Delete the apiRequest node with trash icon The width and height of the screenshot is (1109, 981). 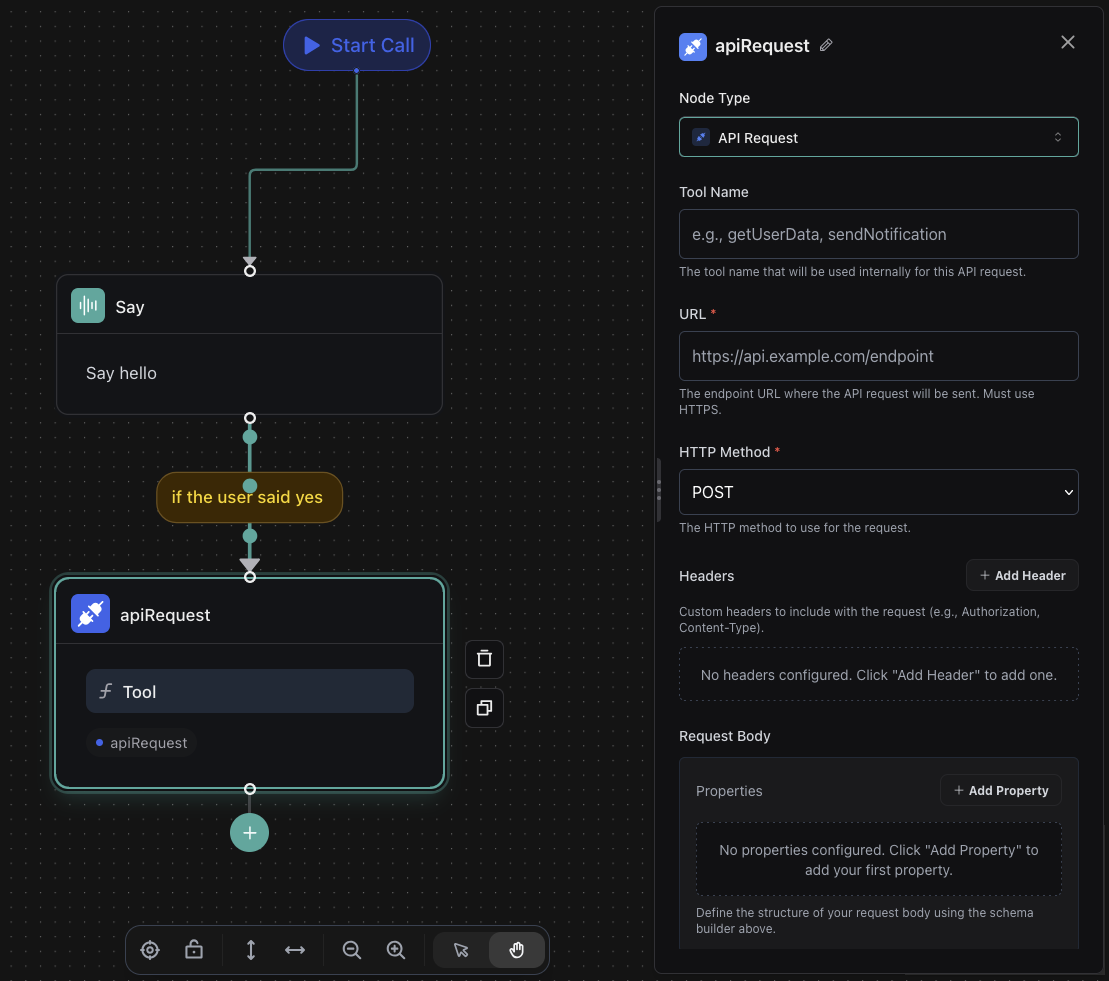pyautogui.click(x=484, y=659)
